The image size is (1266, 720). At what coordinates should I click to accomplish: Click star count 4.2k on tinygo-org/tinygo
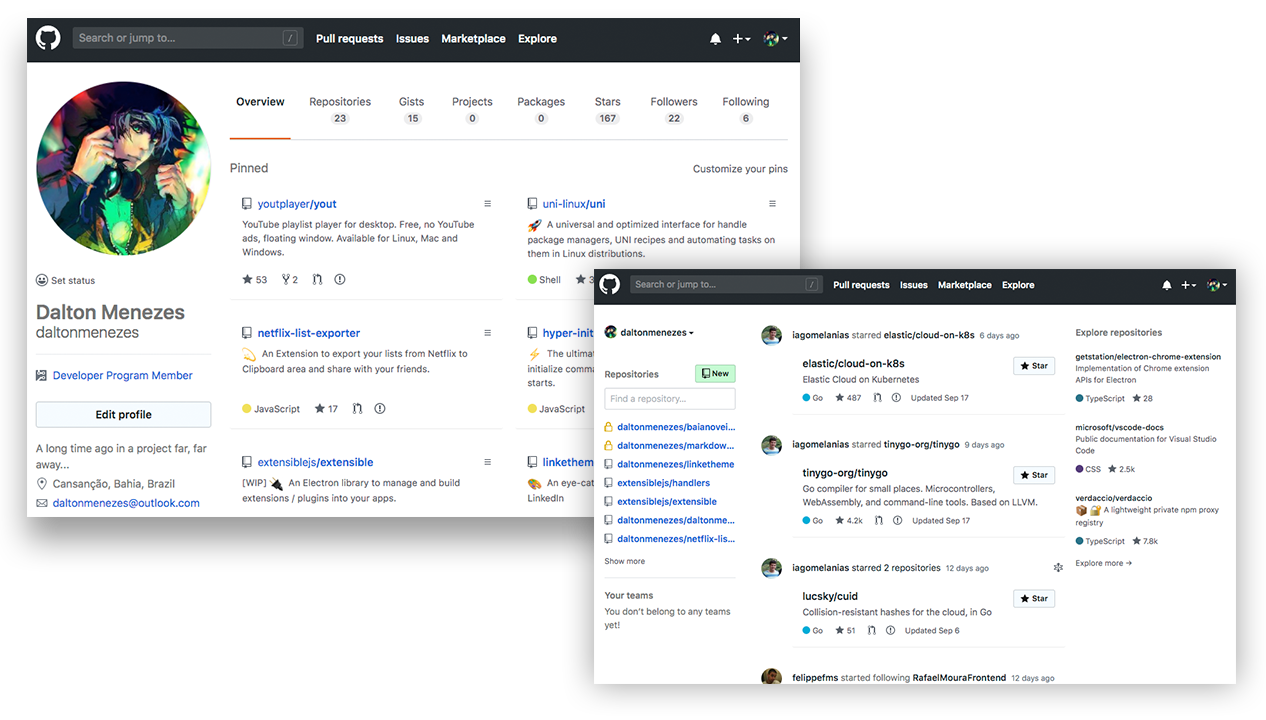point(849,521)
